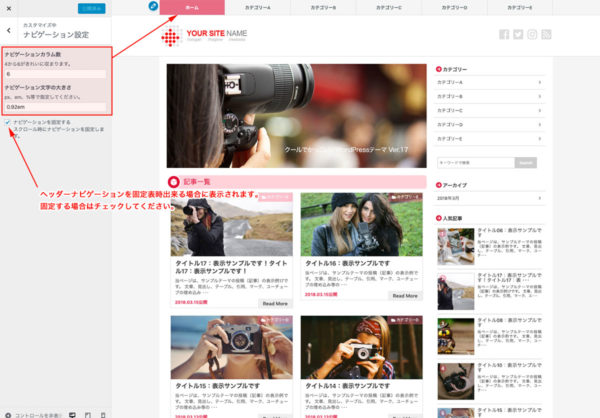The height and width of the screenshot is (418, 600).
Task: Open カテゴリーB in sidebar category list
Action: point(489,96)
